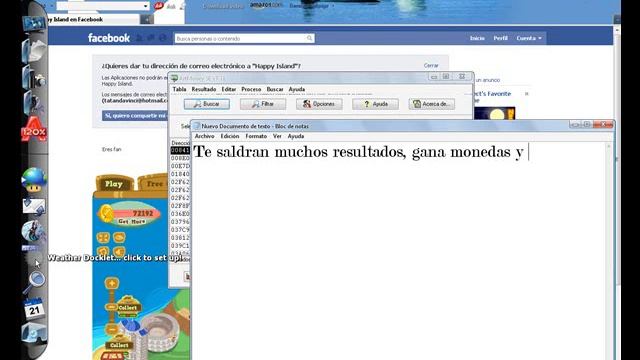Open the Edición menu in Notepad
Viewport: 640px width, 360px height.
coord(230,136)
